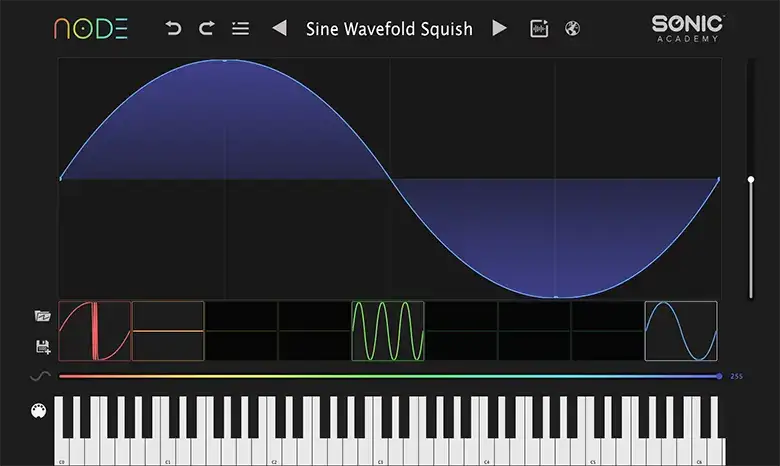Save wavetable with disk plus icon

tap(43, 347)
